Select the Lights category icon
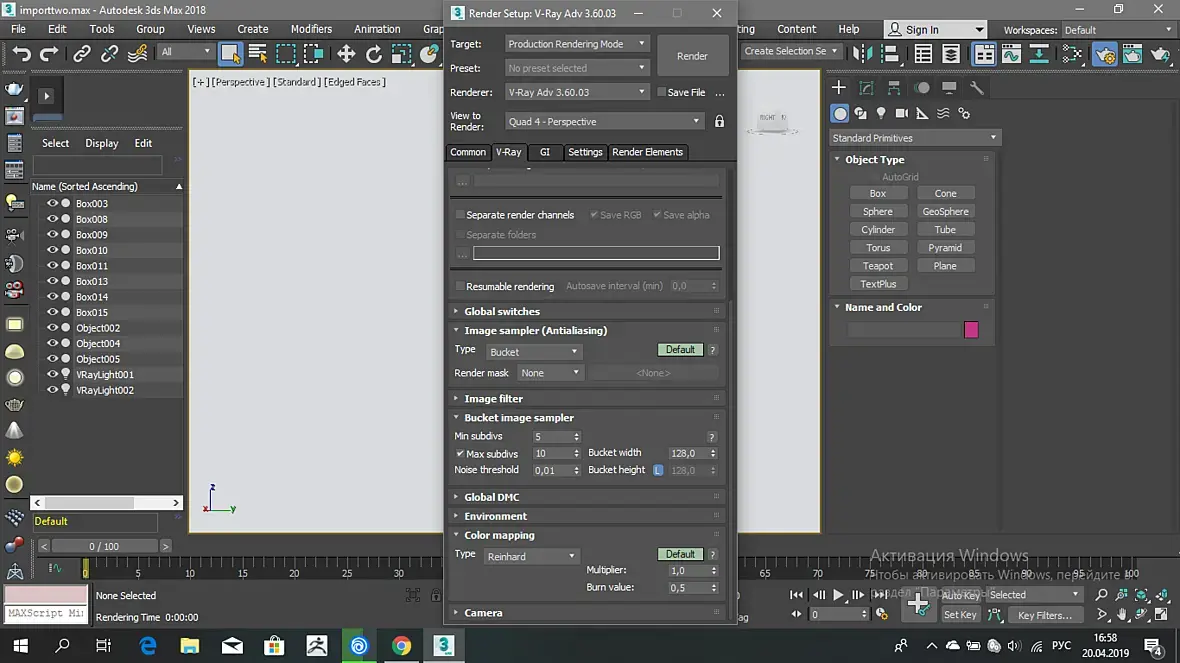1180x663 pixels. pyautogui.click(x=881, y=114)
